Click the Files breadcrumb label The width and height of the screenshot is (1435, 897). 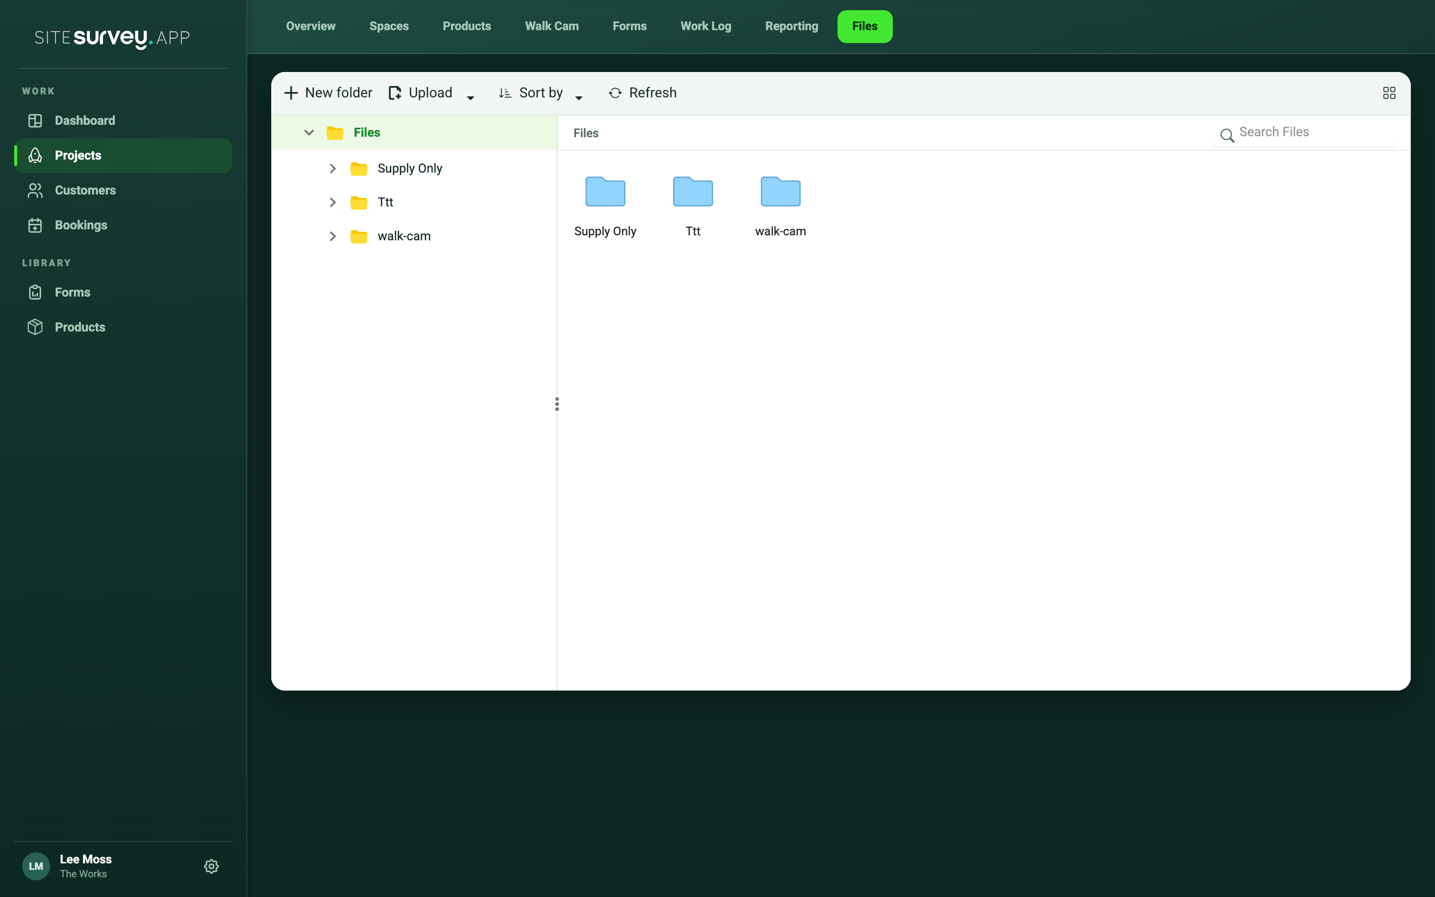(x=586, y=134)
